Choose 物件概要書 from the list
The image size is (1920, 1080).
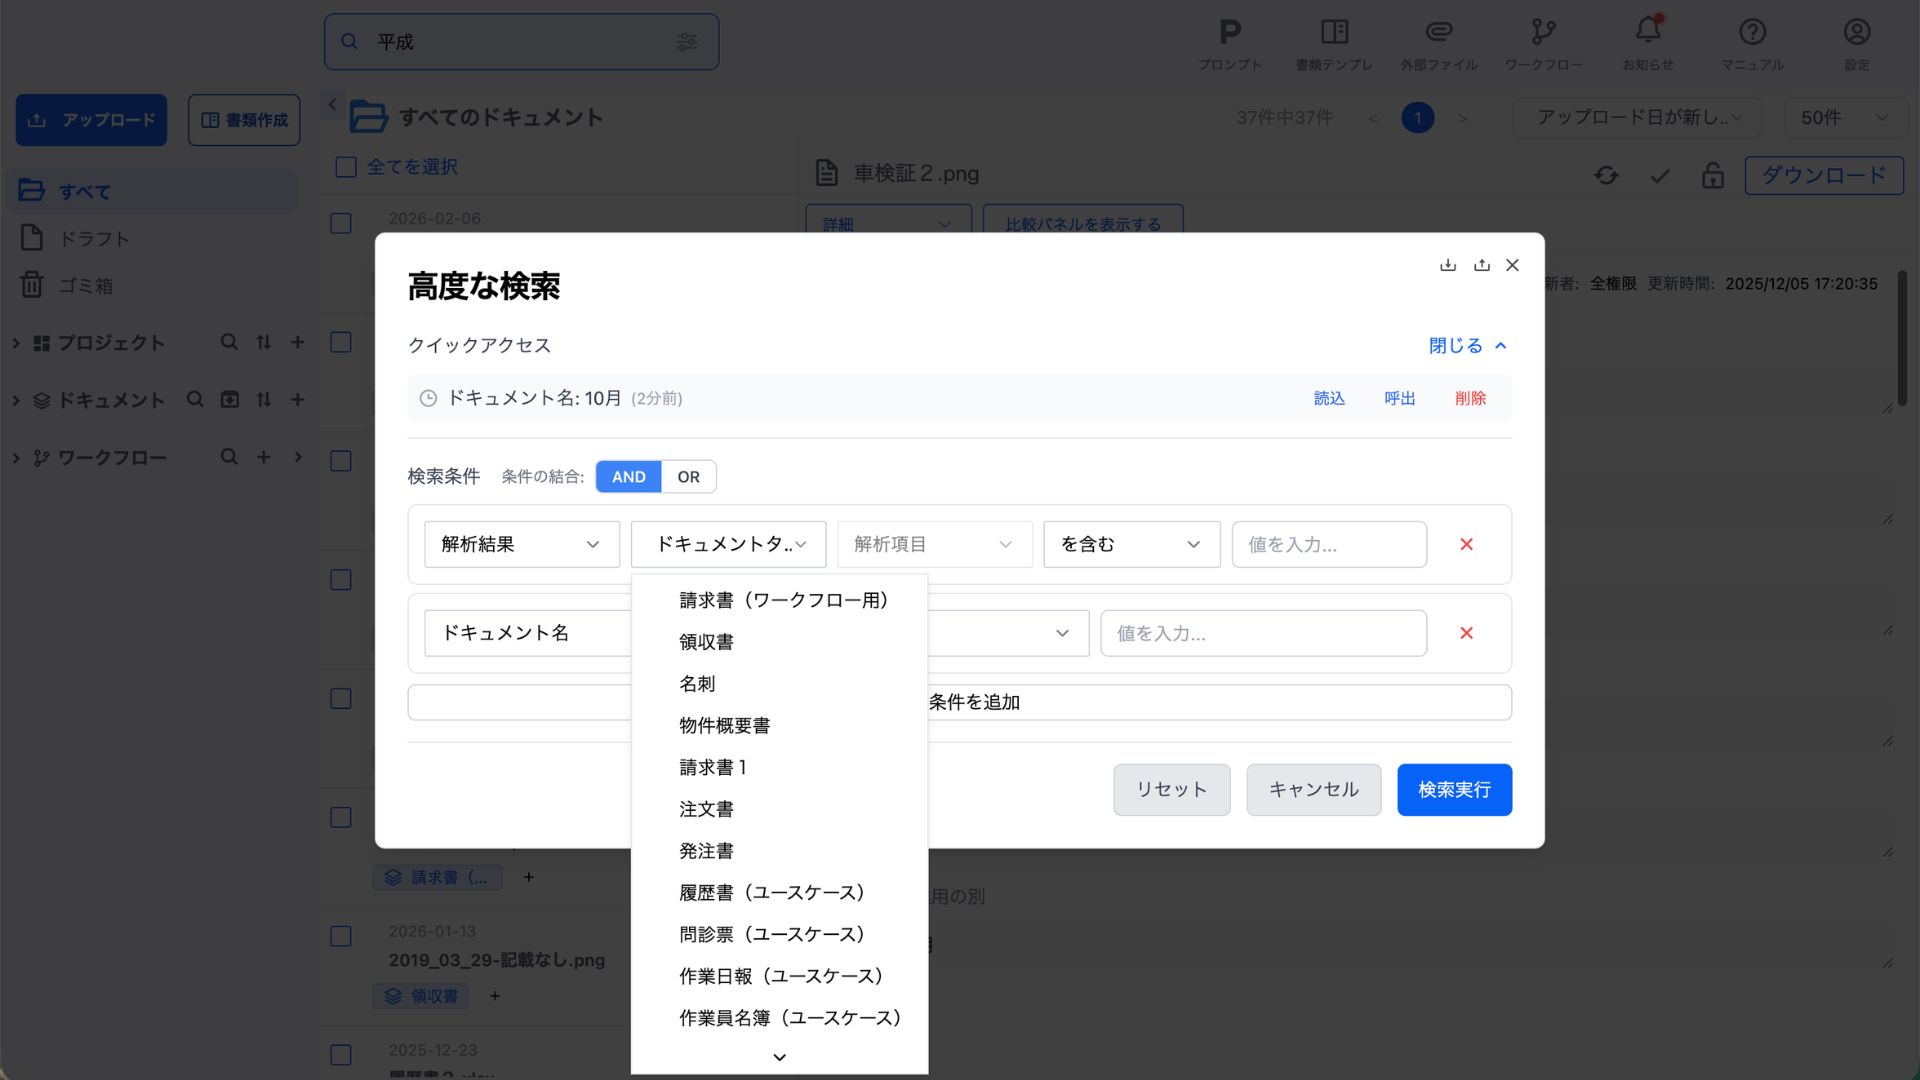724,726
